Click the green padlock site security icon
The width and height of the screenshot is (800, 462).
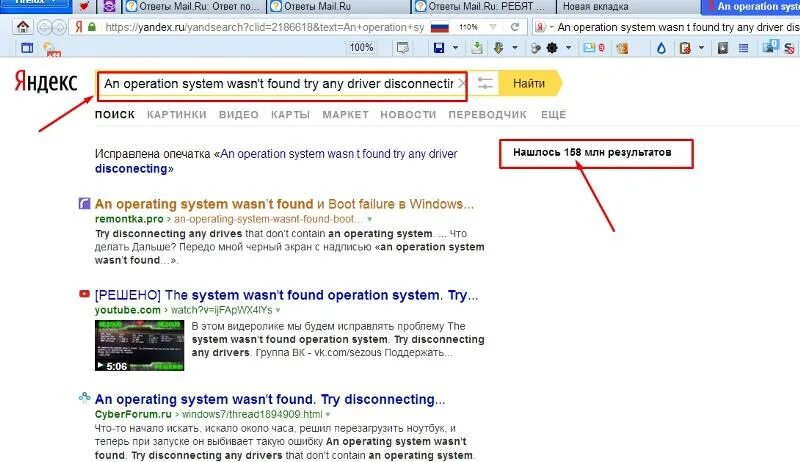pos(92,27)
